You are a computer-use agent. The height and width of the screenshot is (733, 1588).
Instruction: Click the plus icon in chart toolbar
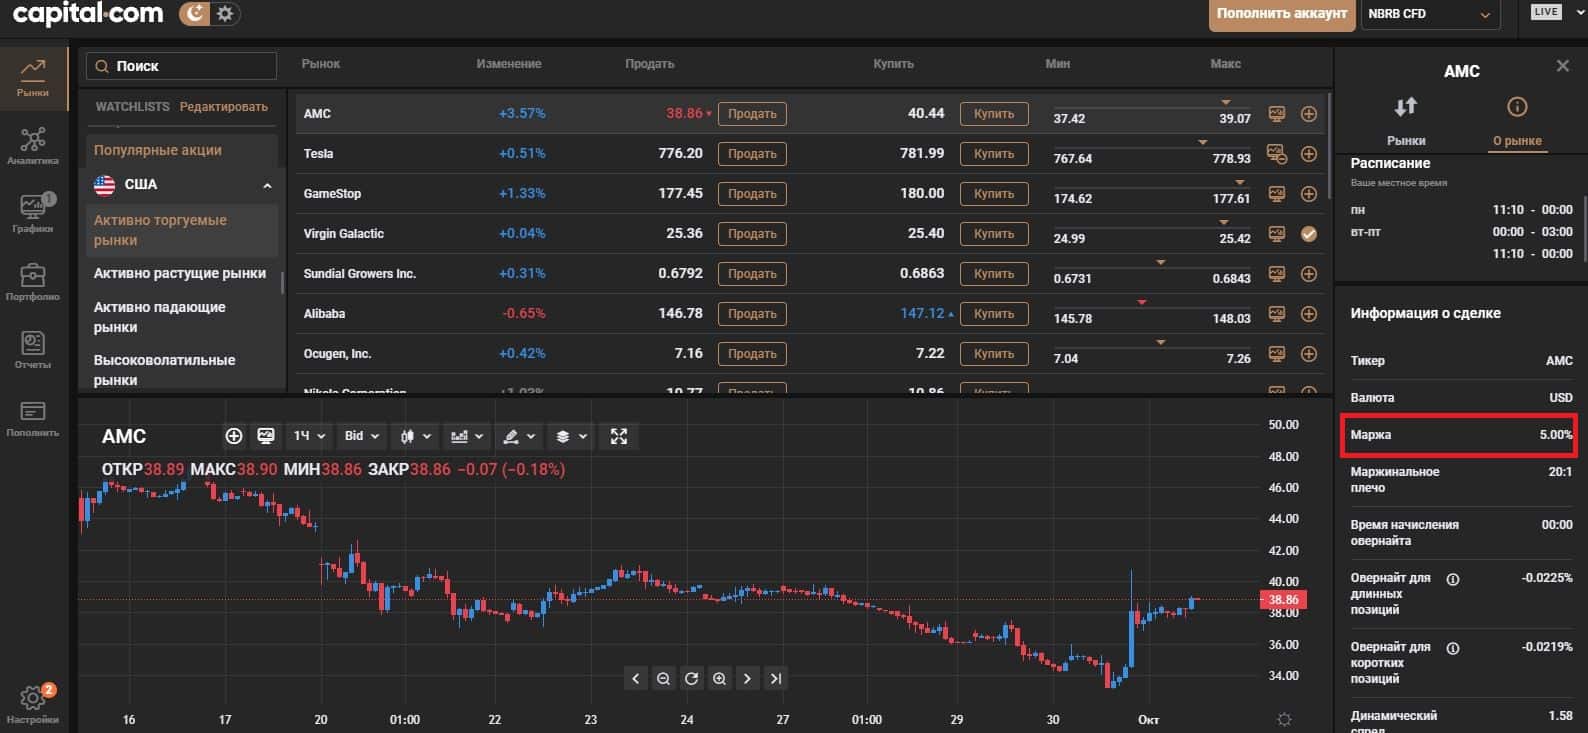coord(234,436)
